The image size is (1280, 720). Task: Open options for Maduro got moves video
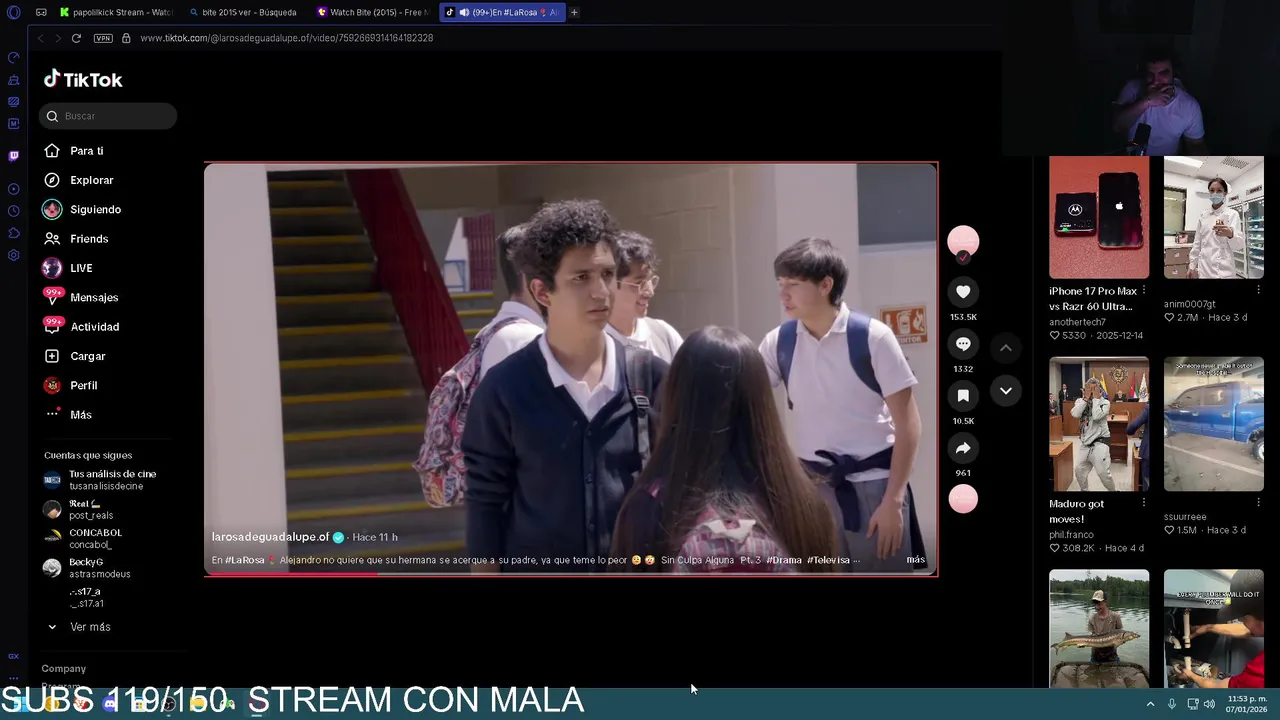[x=1144, y=503]
